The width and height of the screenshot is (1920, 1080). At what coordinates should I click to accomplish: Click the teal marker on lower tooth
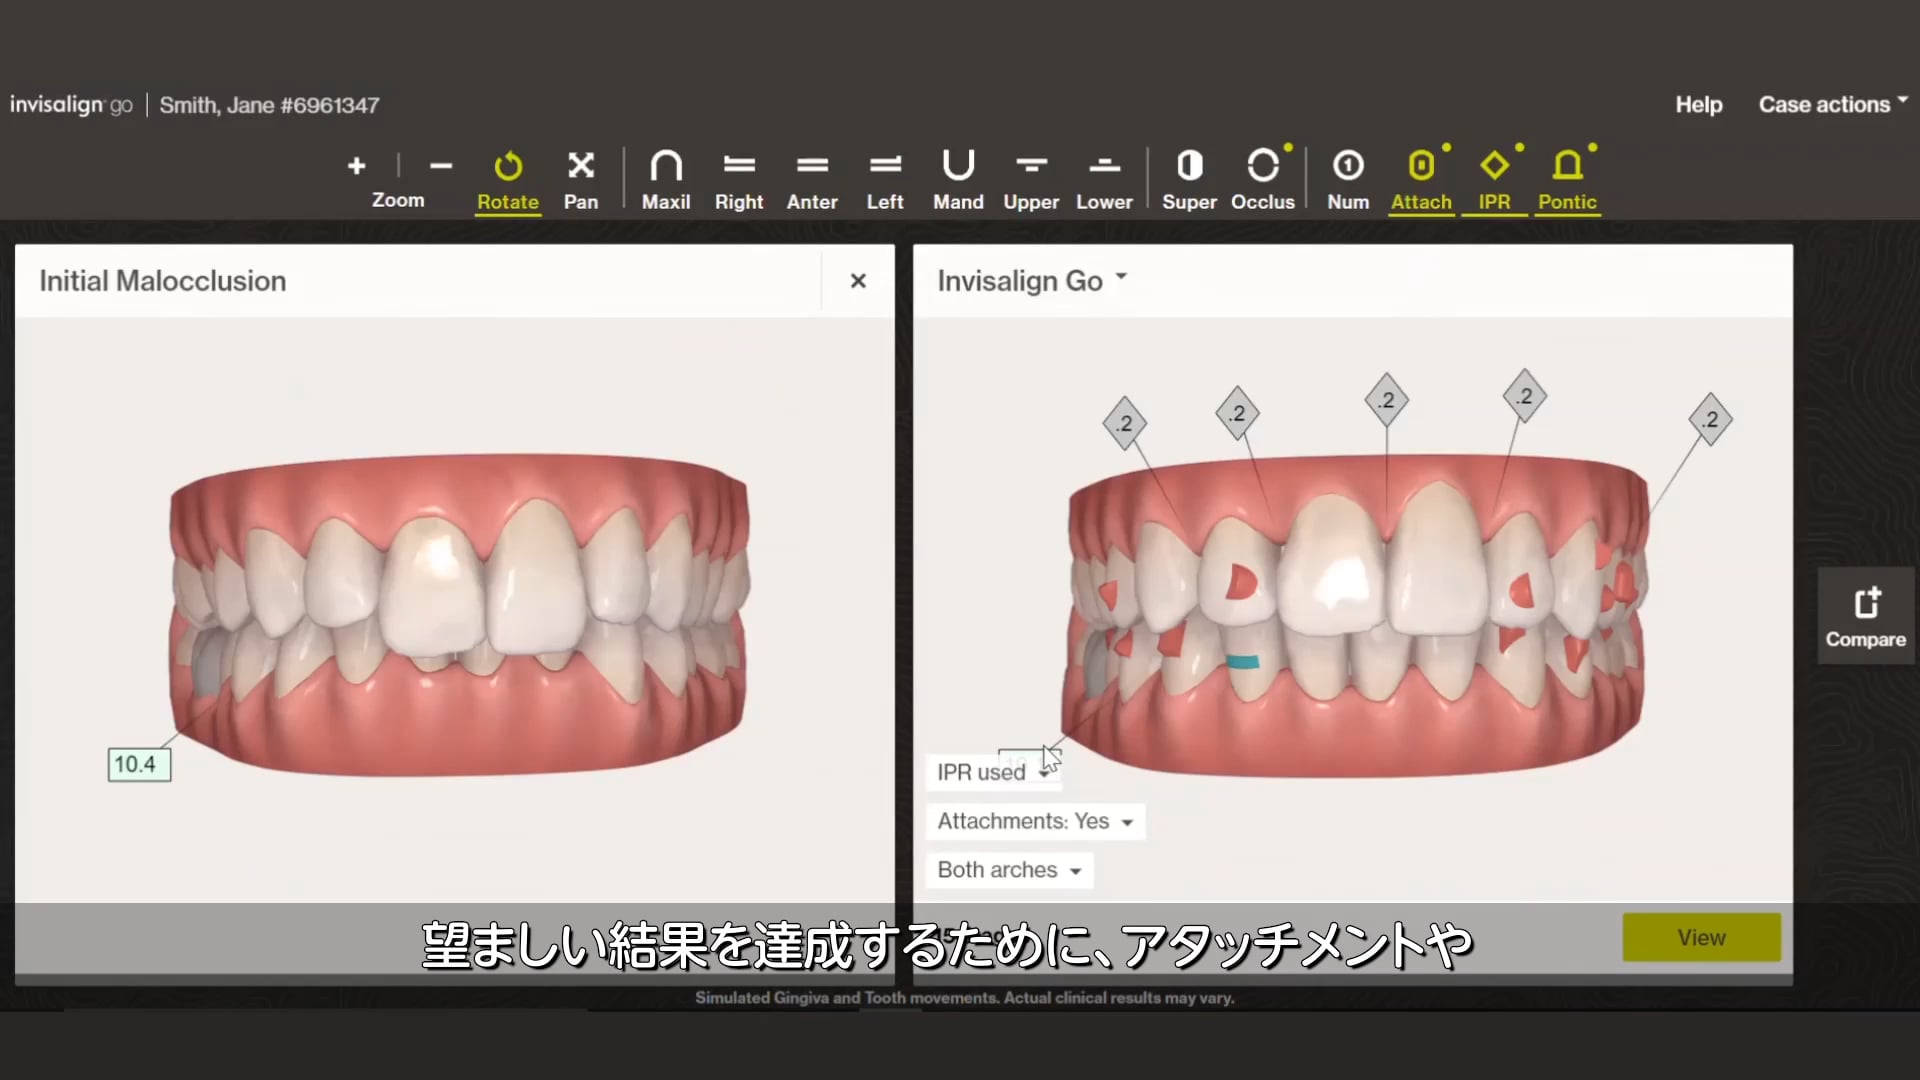(x=1242, y=661)
